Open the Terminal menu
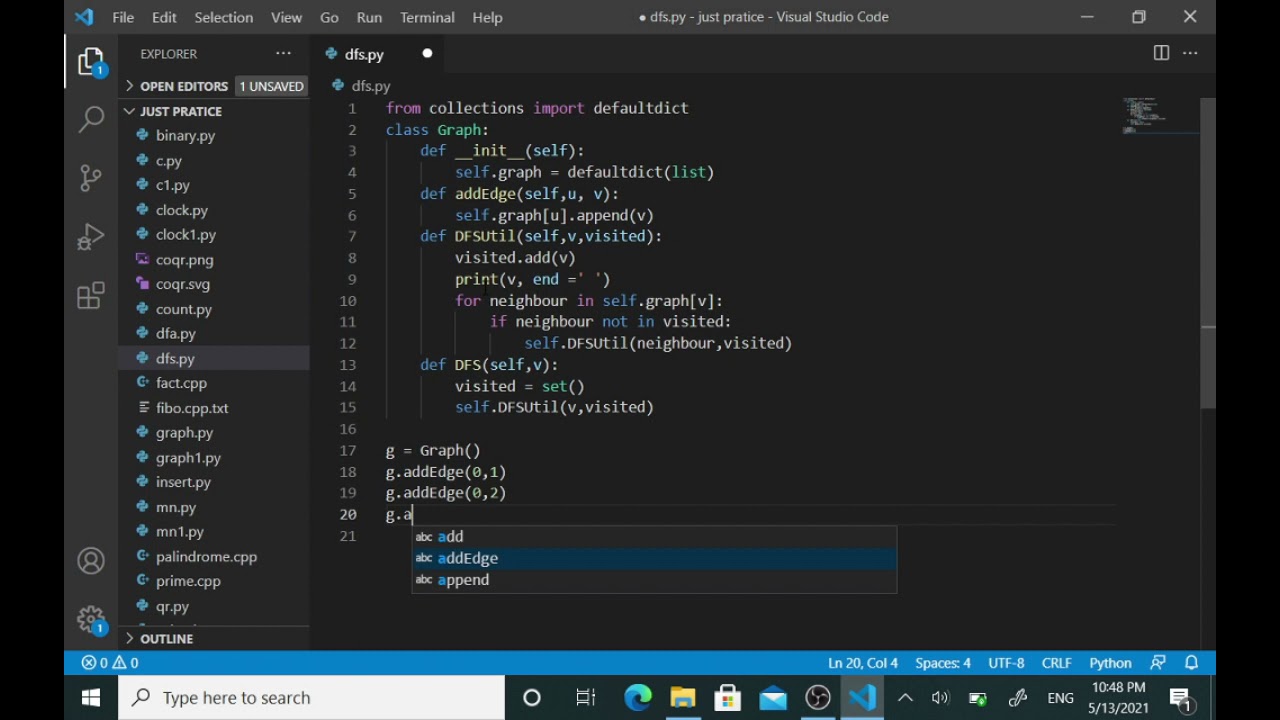 [x=427, y=17]
